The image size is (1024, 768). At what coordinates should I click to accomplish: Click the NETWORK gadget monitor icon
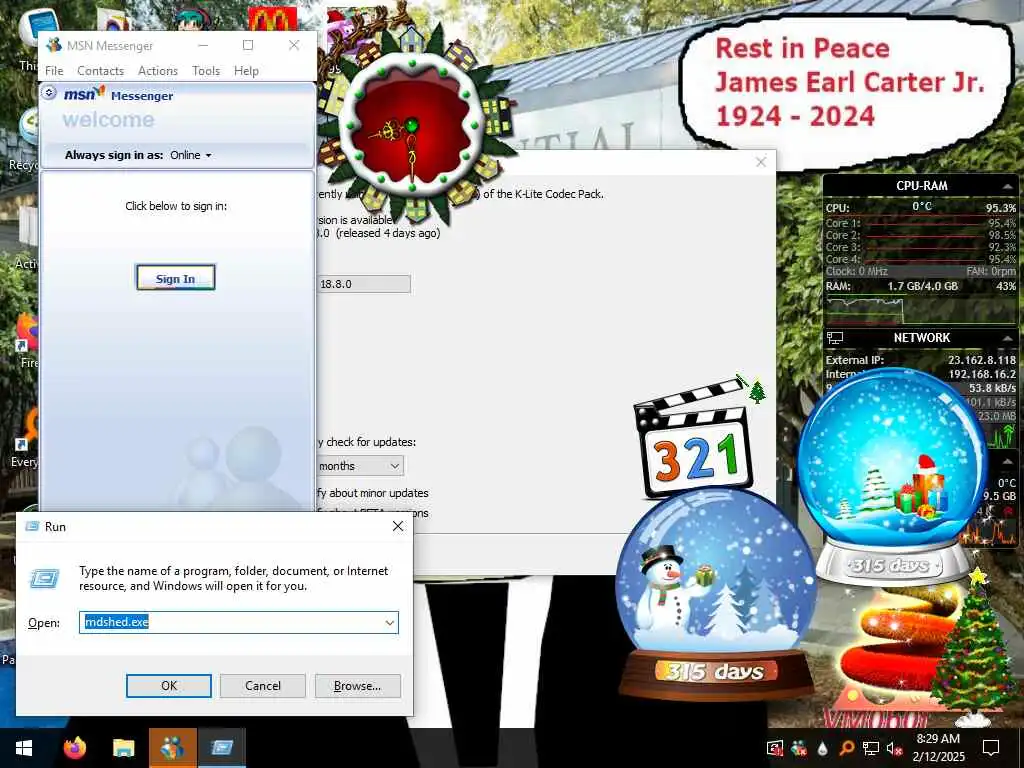[x=835, y=338]
